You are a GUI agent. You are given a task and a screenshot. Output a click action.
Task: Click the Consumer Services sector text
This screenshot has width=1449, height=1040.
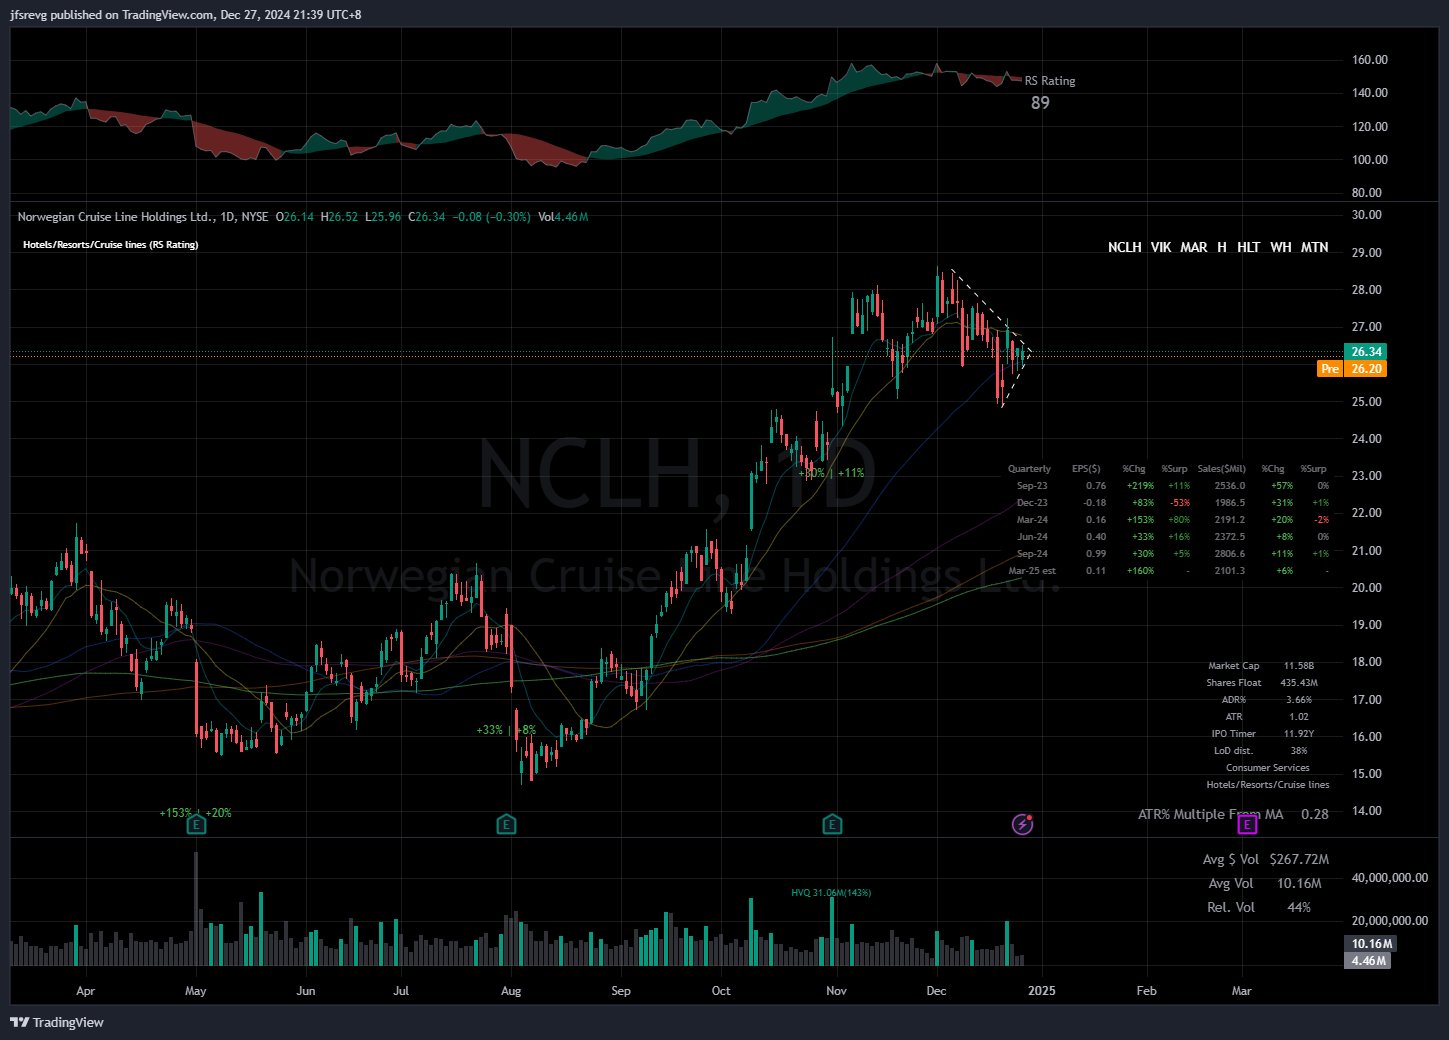pyautogui.click(x=1267, y=768)
